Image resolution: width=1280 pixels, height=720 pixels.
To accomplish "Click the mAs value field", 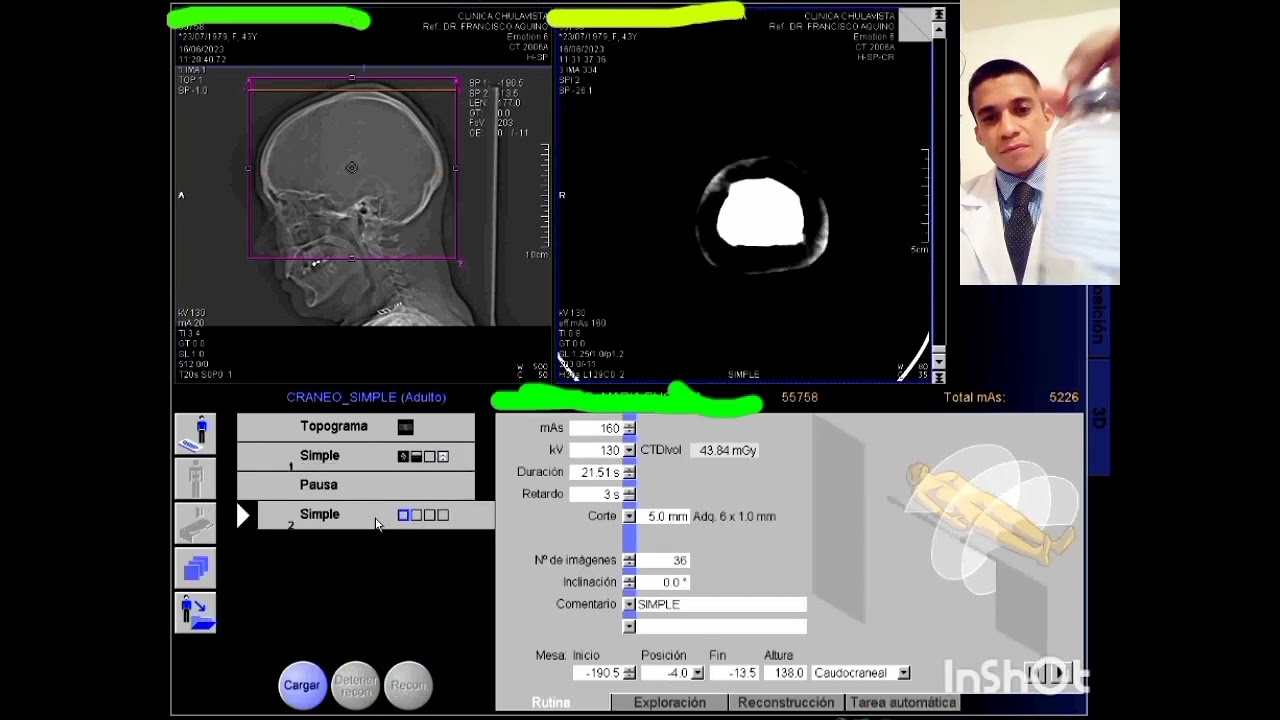I will 596,428.
